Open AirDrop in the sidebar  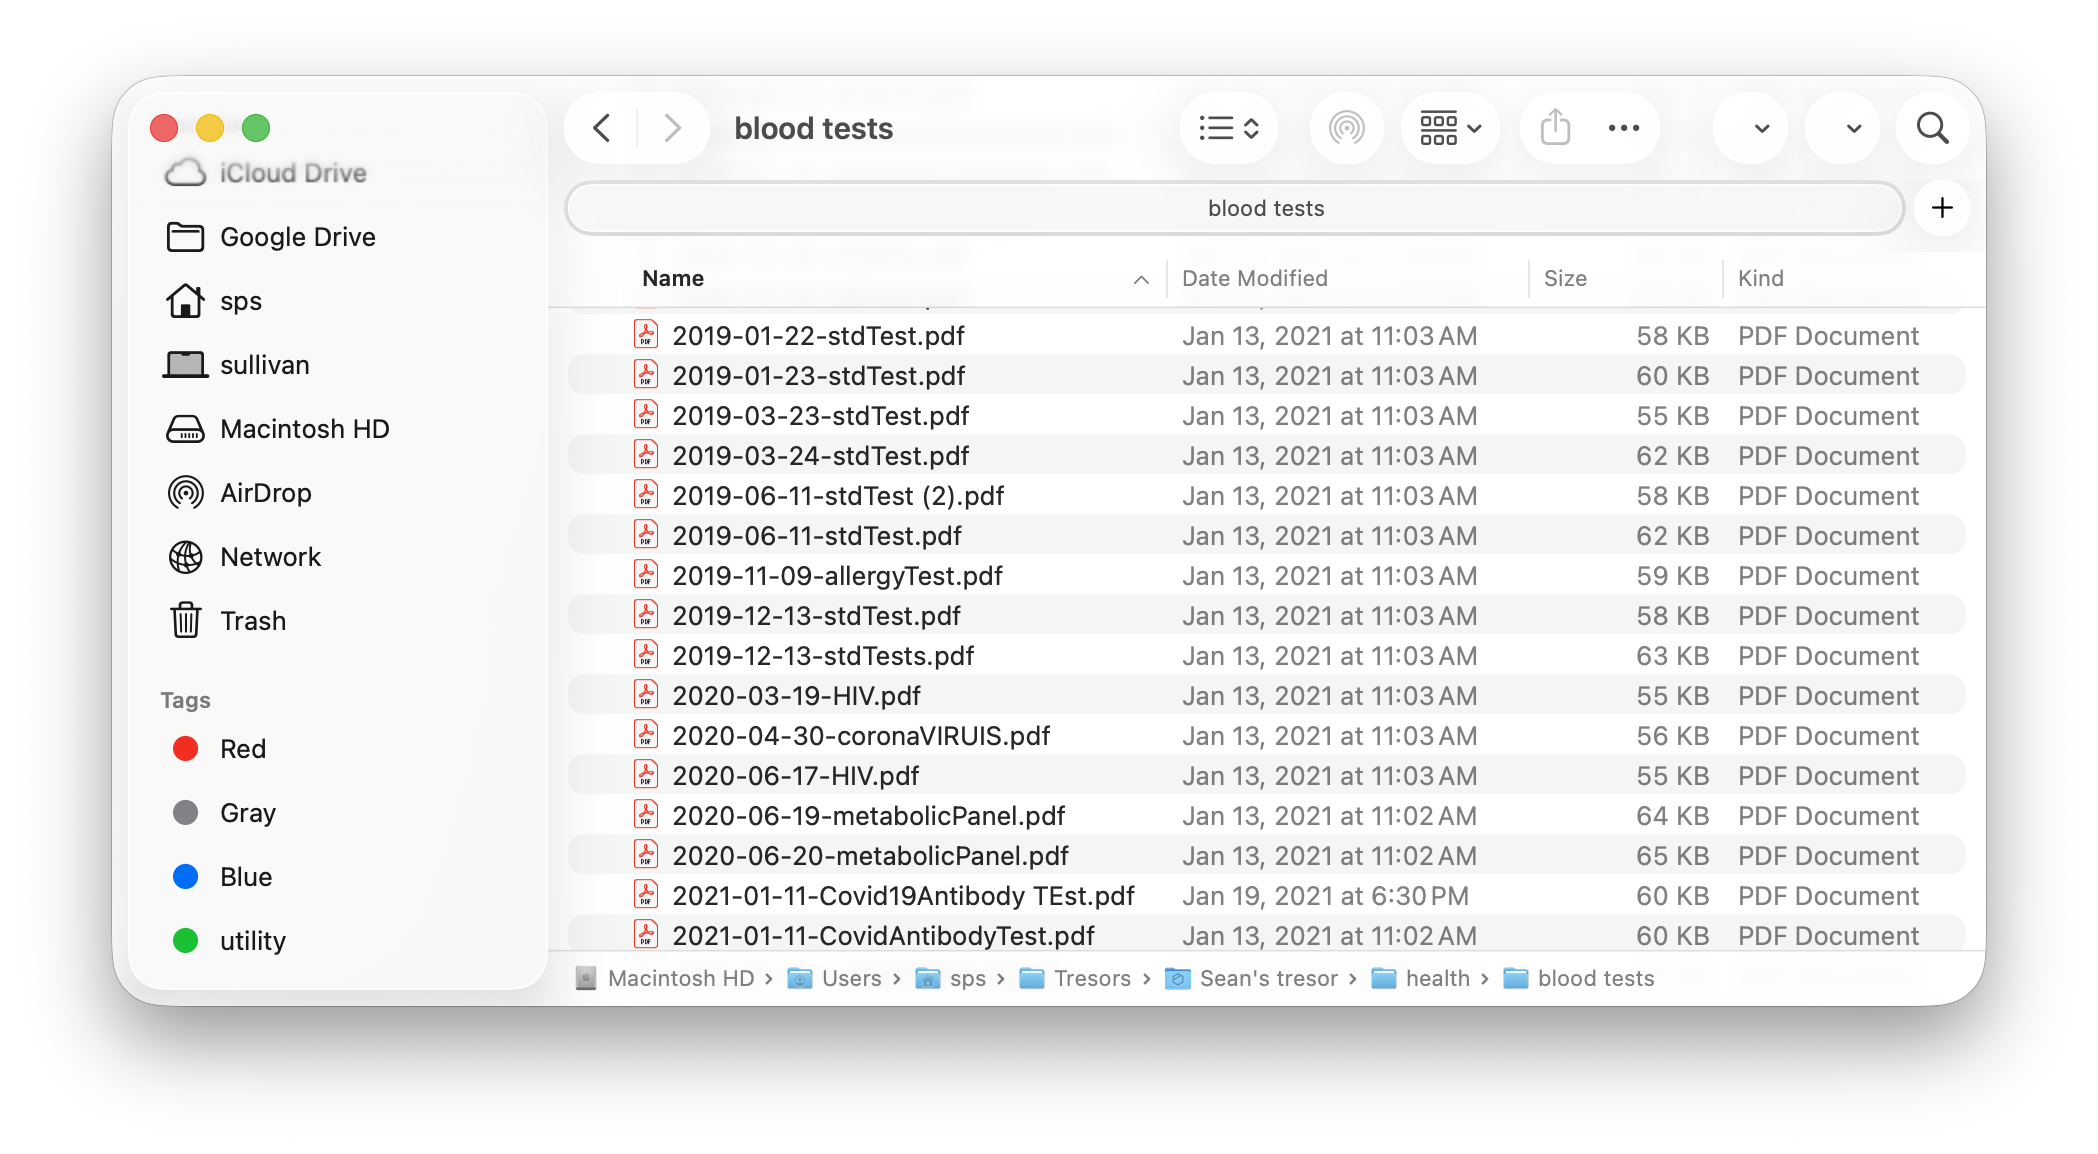pos(239,493)
